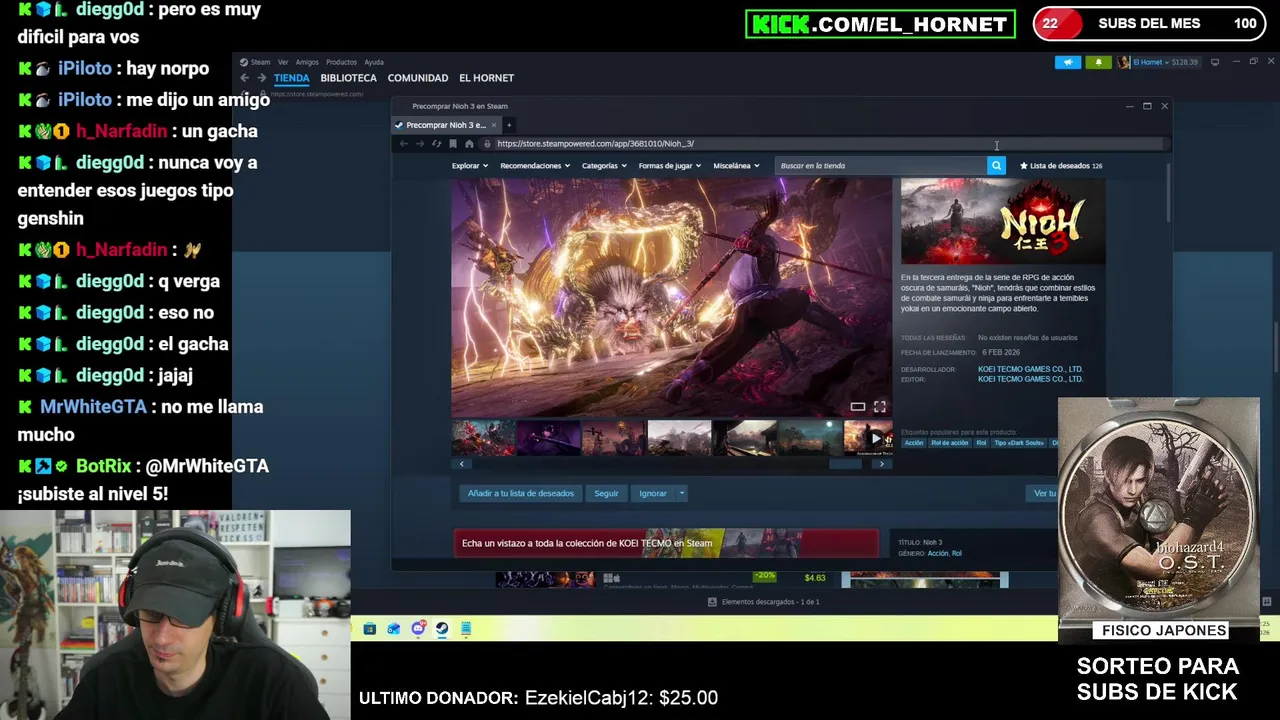Select the first screenshot thumbnail in strip

(x=483, y=438)
